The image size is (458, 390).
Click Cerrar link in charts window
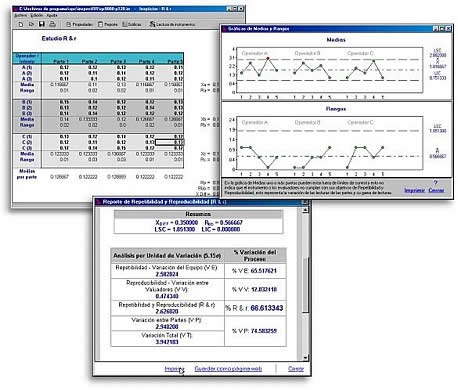coord(436,190)
